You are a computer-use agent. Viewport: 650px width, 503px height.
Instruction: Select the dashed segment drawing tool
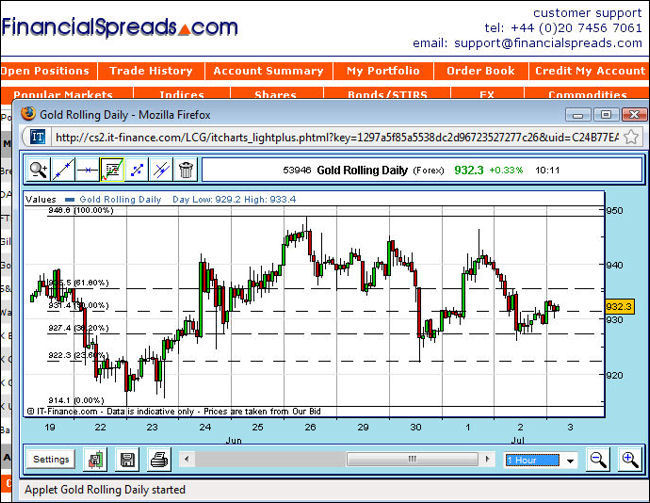pyautogui.click(x=137, y=170)
